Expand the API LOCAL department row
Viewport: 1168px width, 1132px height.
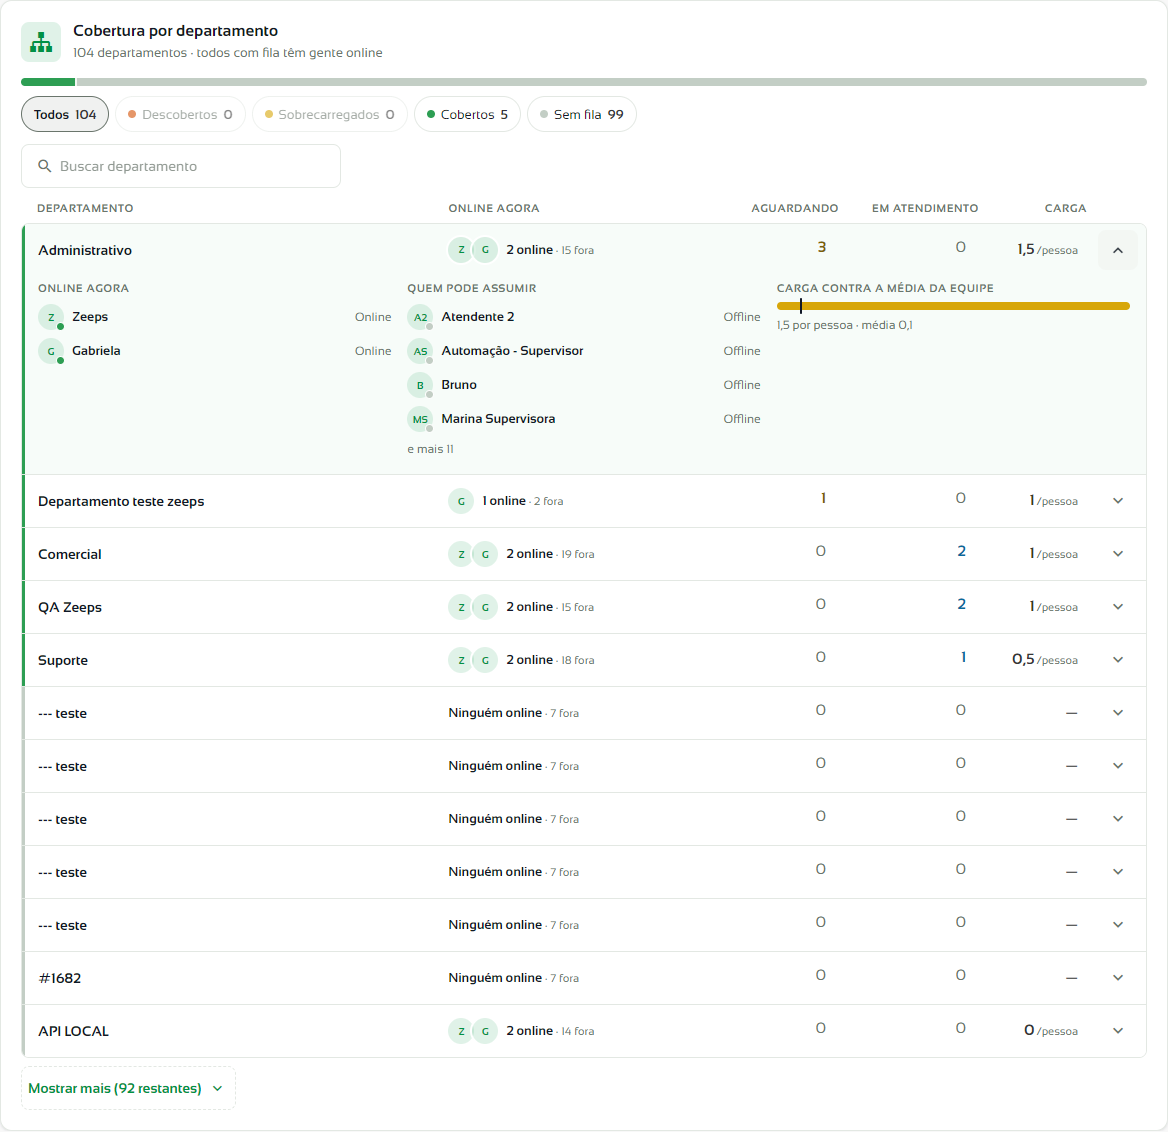pos(1117,1031)
